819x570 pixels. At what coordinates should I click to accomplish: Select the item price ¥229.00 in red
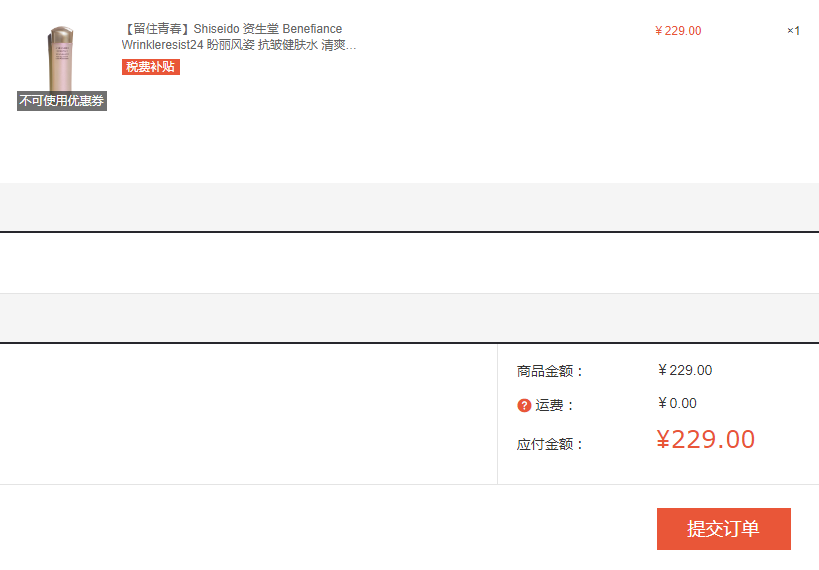(678, 31)
